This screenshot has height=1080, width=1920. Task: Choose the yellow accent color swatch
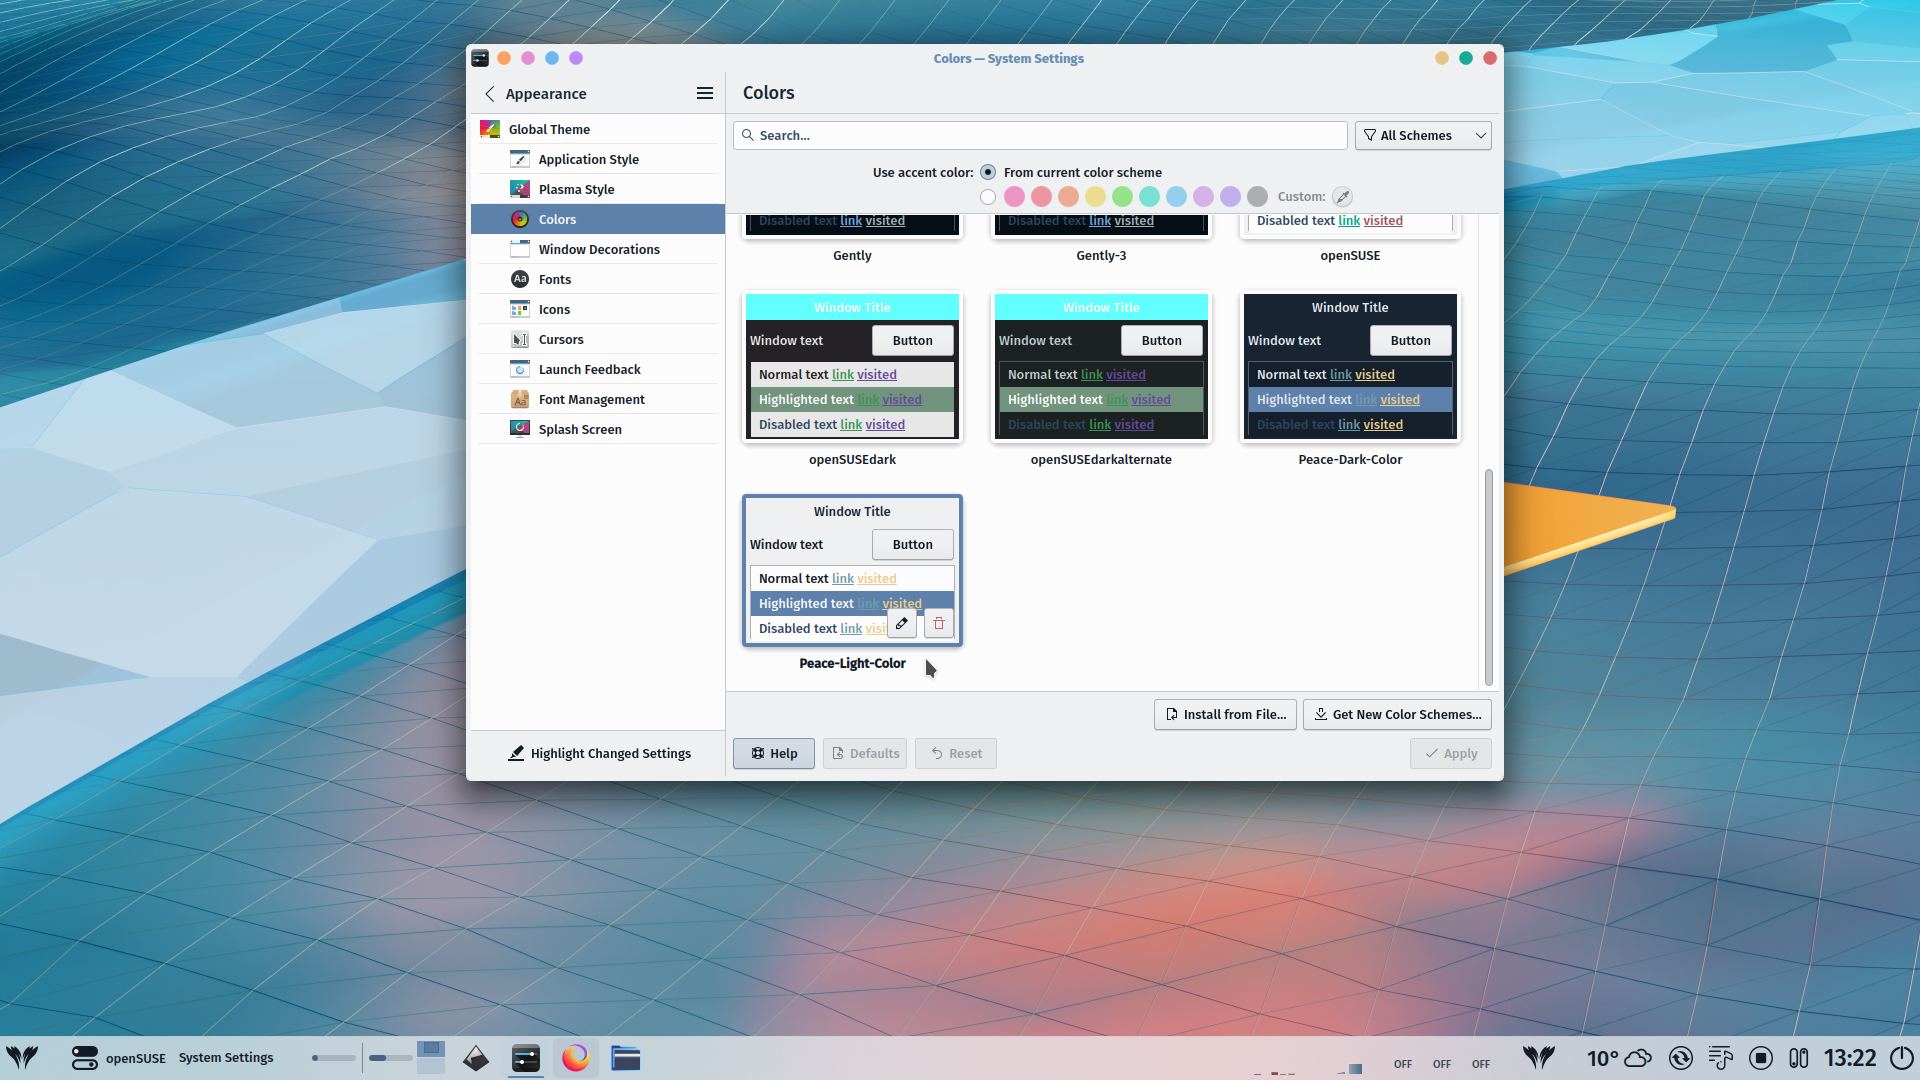click(1096, 197)
